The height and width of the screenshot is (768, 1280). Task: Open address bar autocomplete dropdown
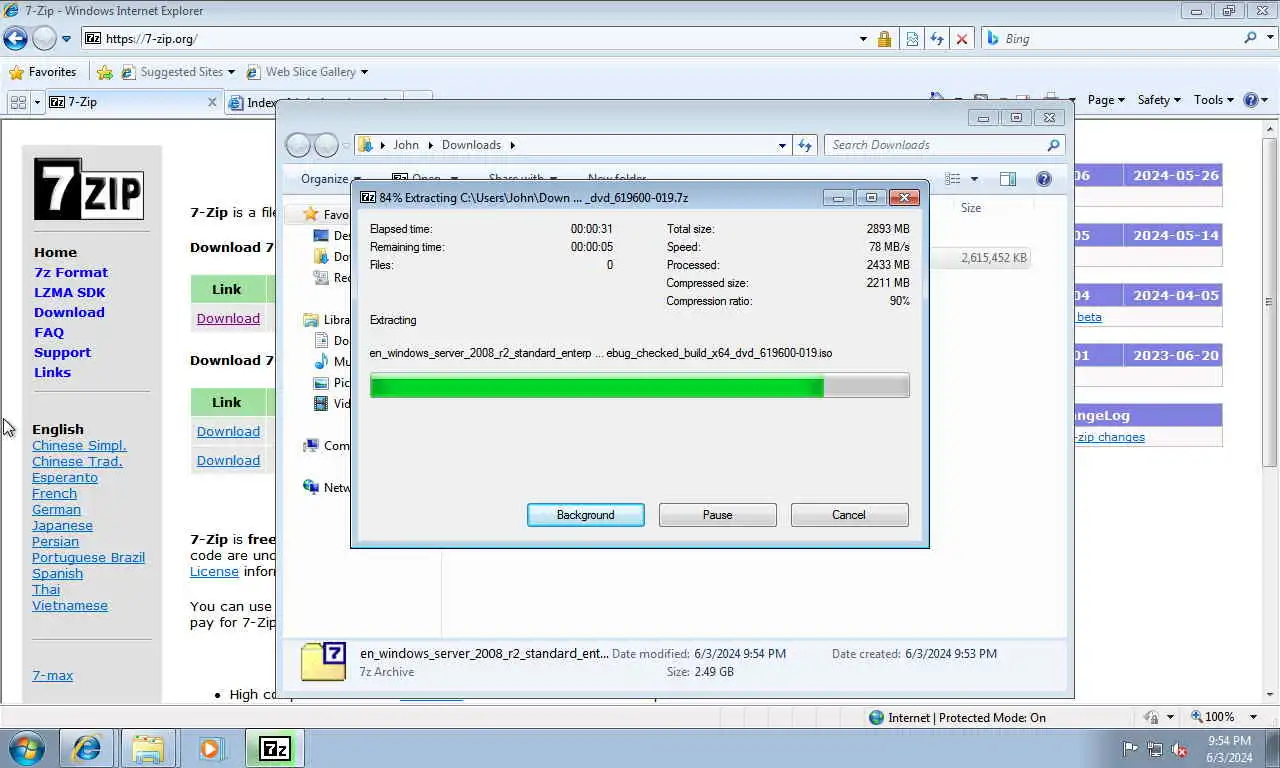tap(863, 39)
